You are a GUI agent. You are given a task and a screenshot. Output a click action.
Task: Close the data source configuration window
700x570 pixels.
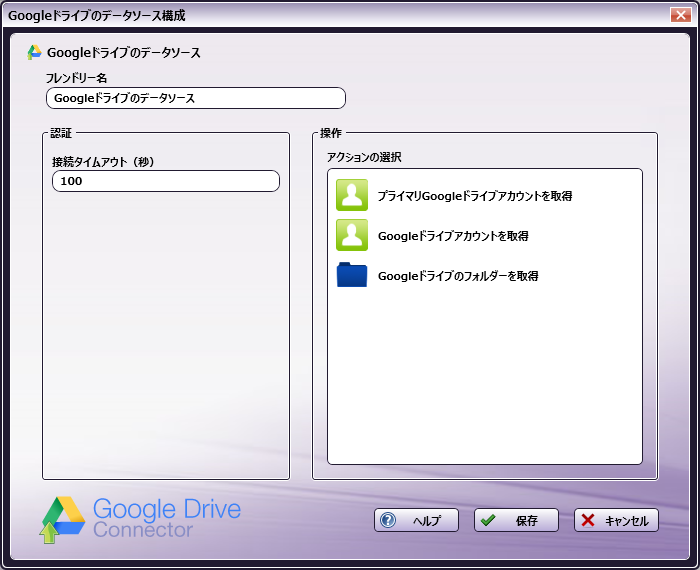pos(680,15)
